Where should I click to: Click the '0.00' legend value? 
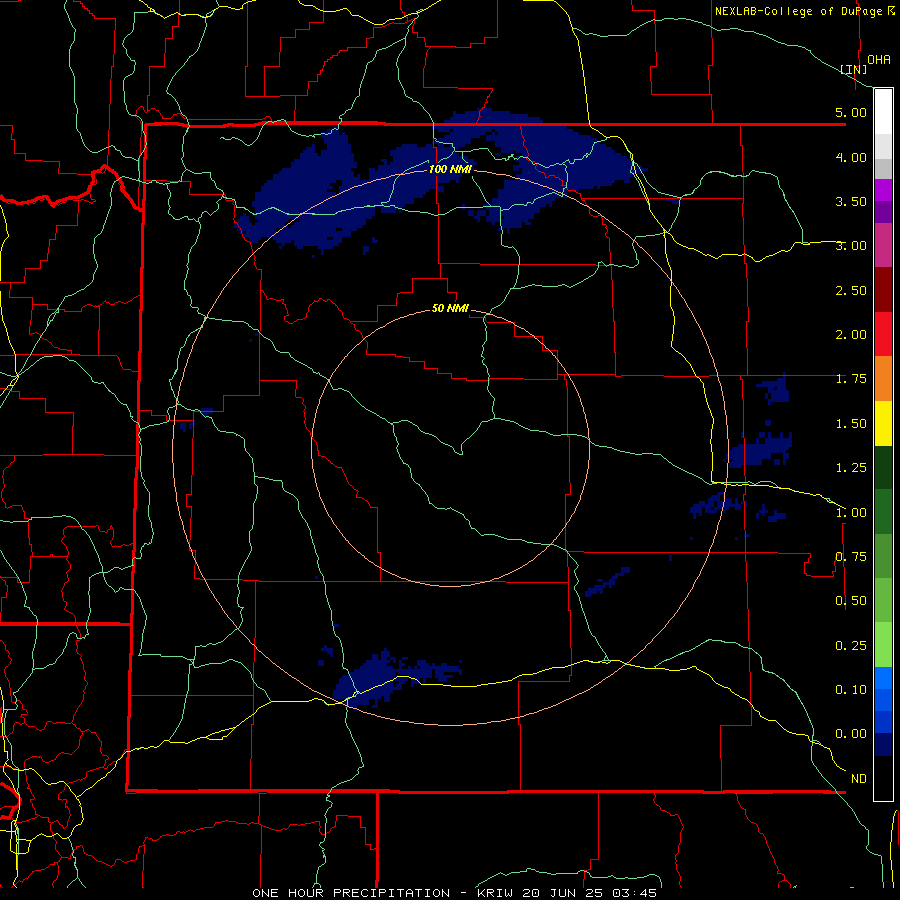[851, 734]
